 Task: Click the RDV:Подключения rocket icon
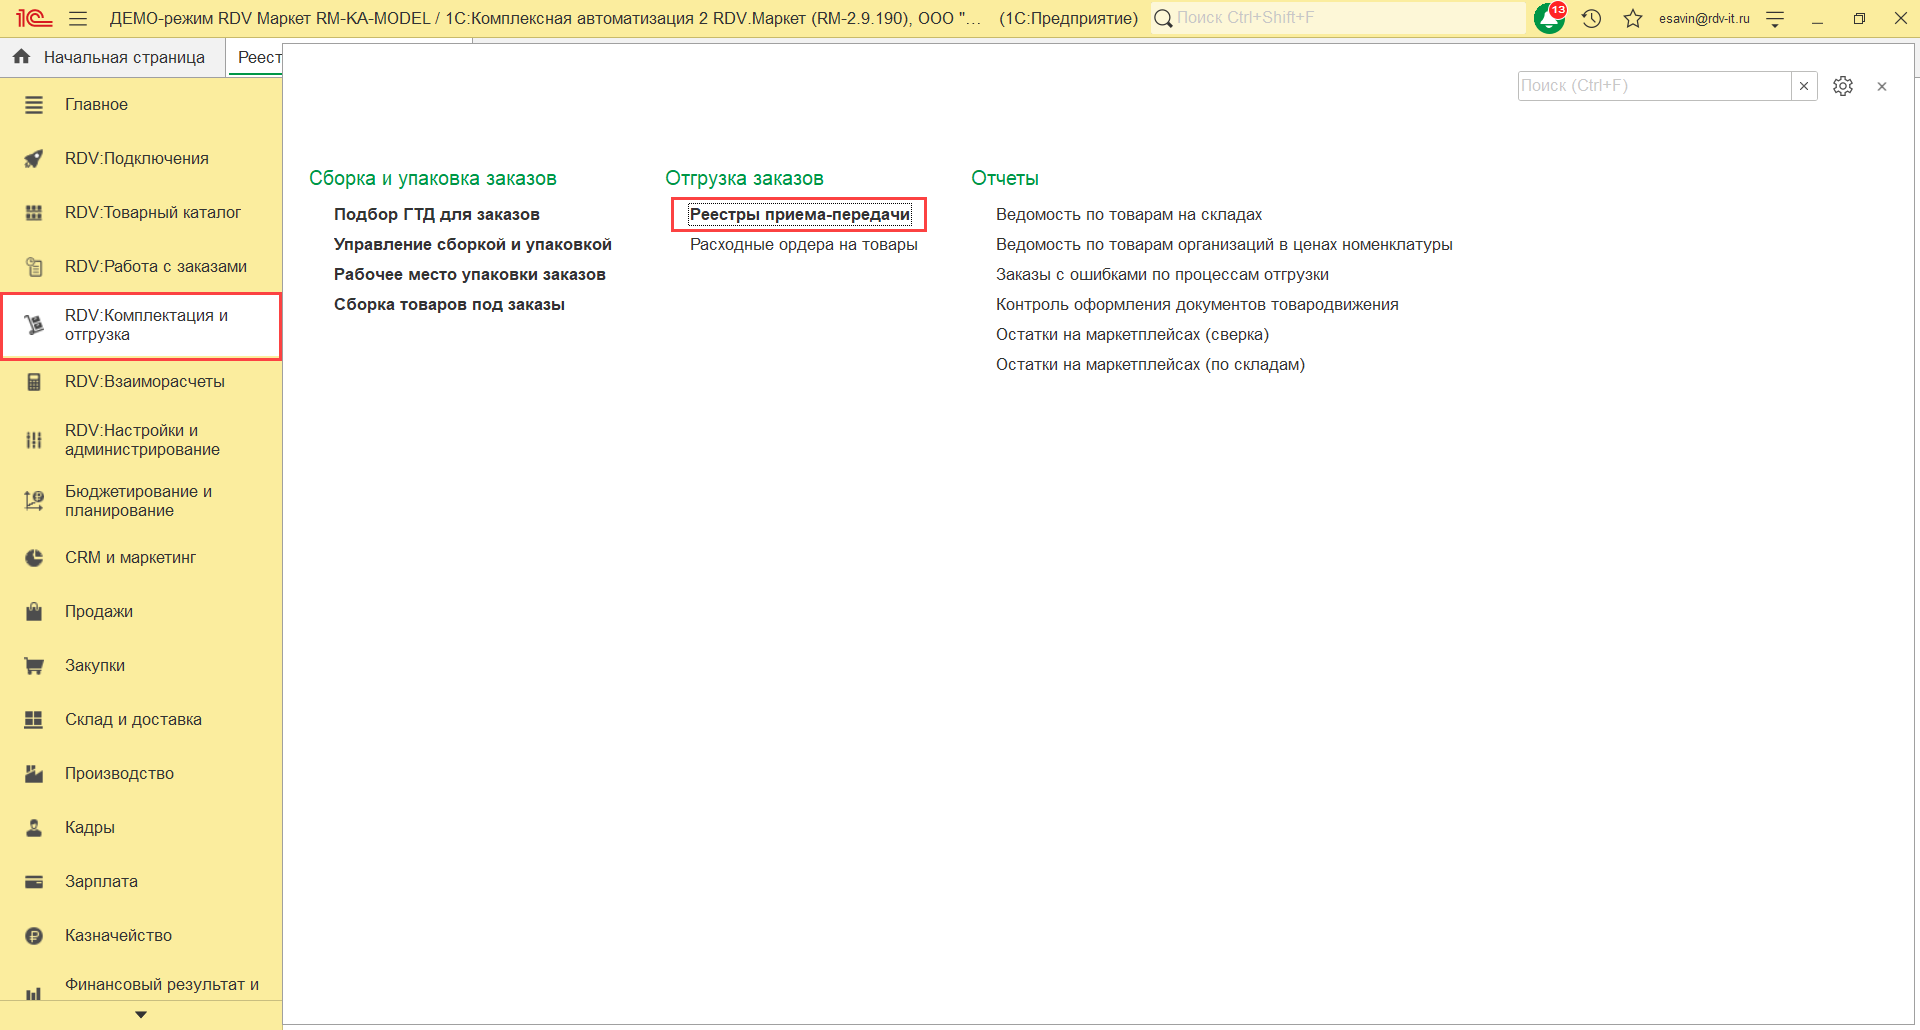34,159
